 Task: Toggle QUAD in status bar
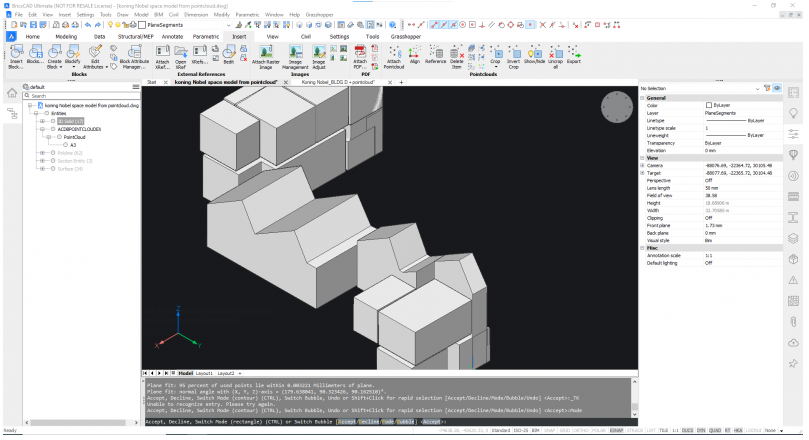[x=715, y=430]
